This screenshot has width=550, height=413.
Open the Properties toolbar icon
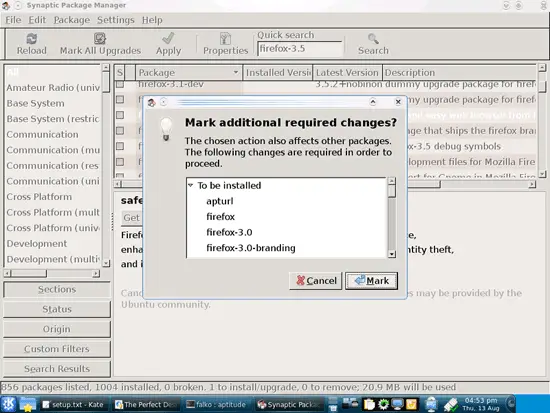click(x=225, y=39)
